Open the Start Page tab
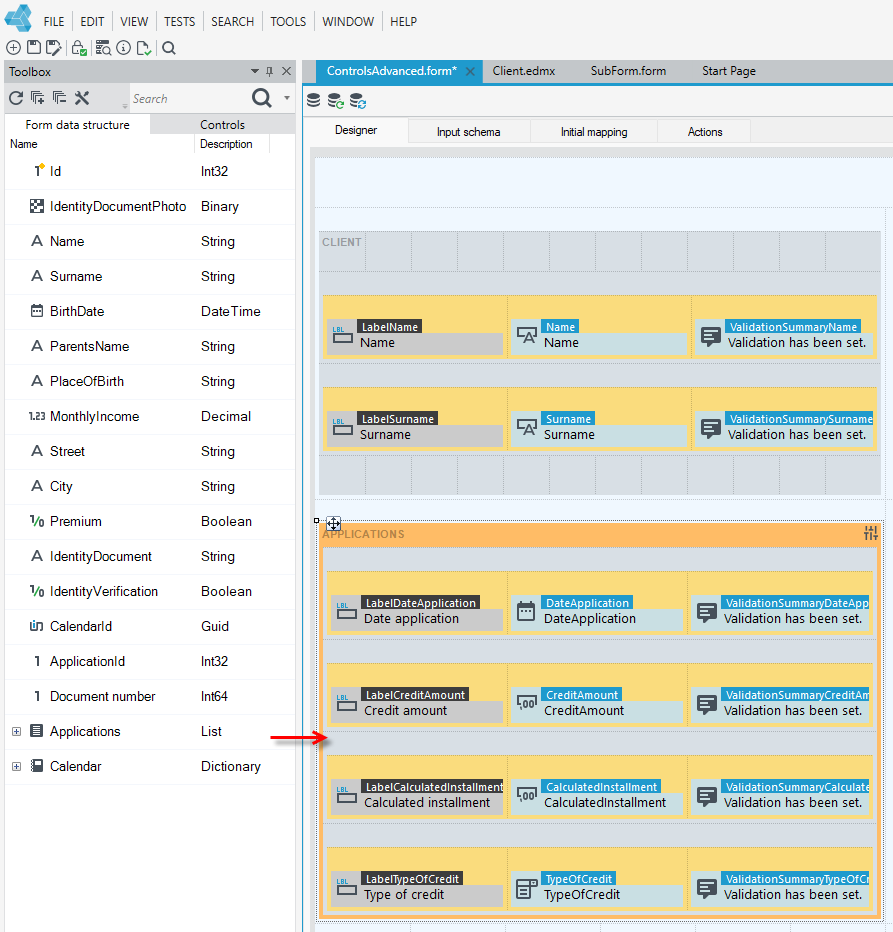The height and width of the screenshot is (932, 893). [729, 71]
